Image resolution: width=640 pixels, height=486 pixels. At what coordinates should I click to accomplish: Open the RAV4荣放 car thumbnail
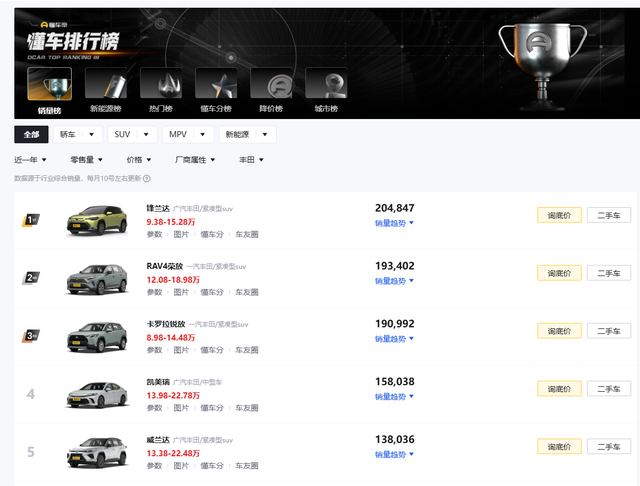[97, 279]
